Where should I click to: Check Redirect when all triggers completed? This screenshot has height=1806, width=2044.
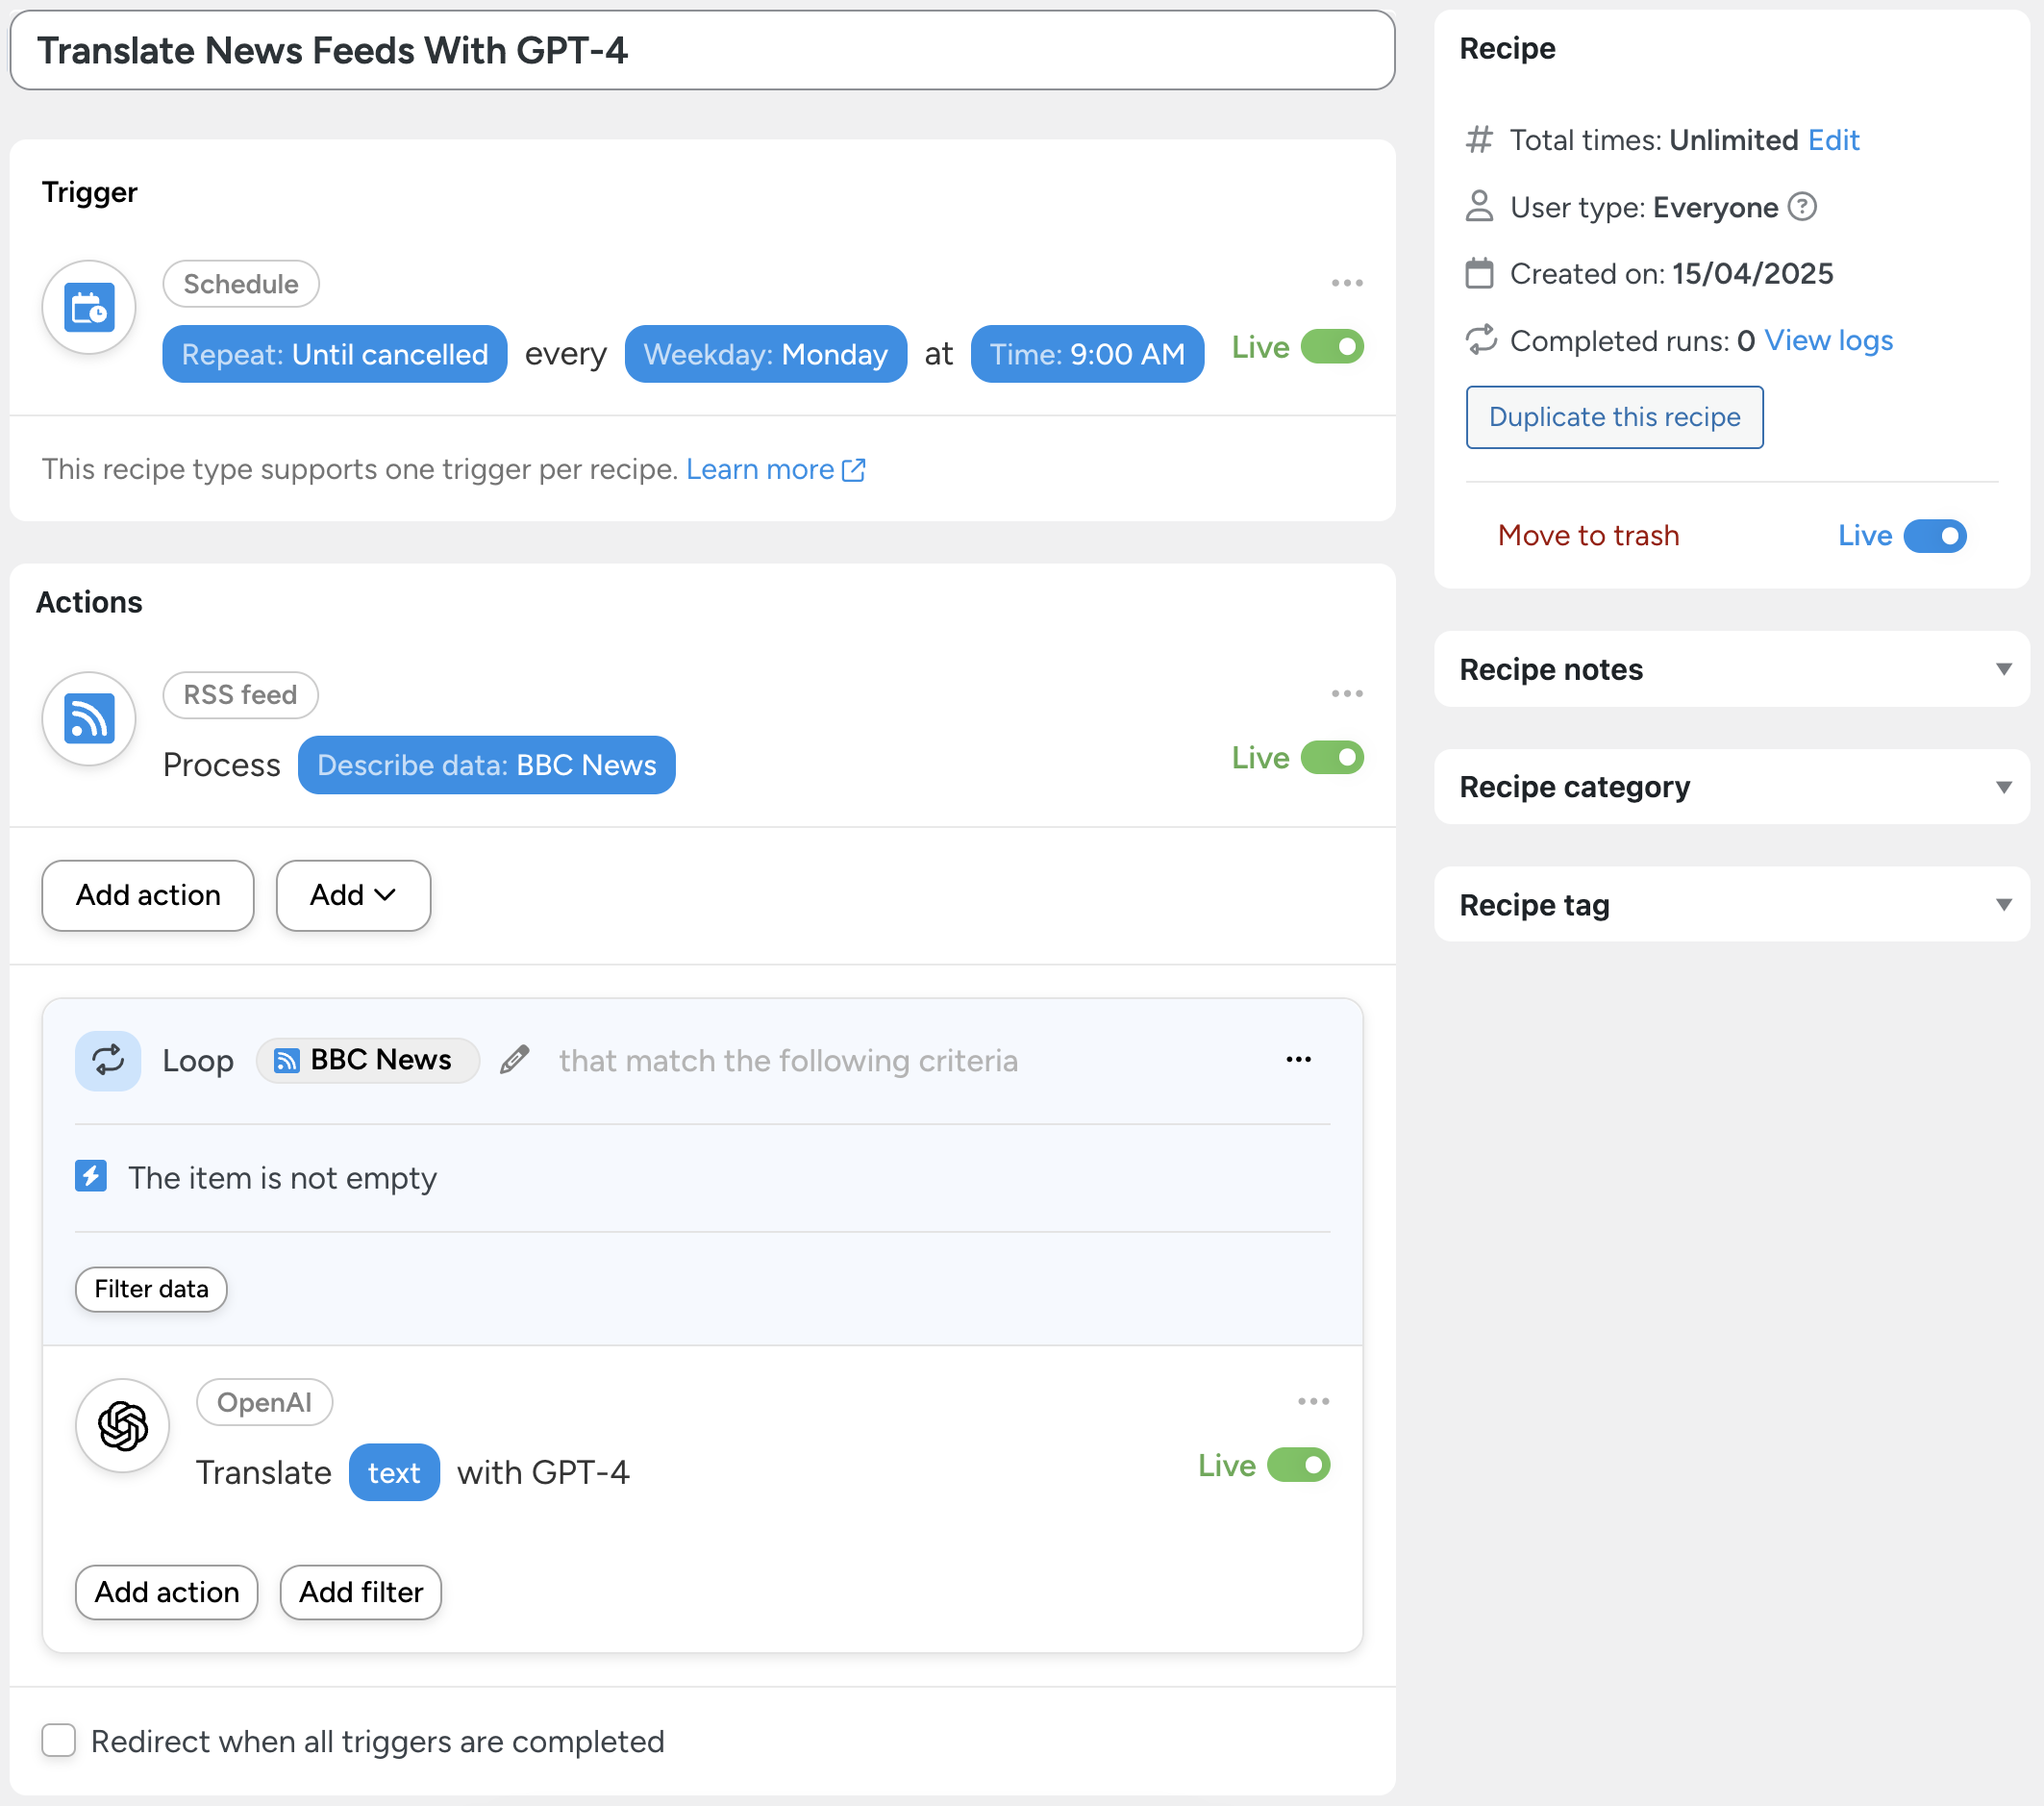pos(59,1740)
